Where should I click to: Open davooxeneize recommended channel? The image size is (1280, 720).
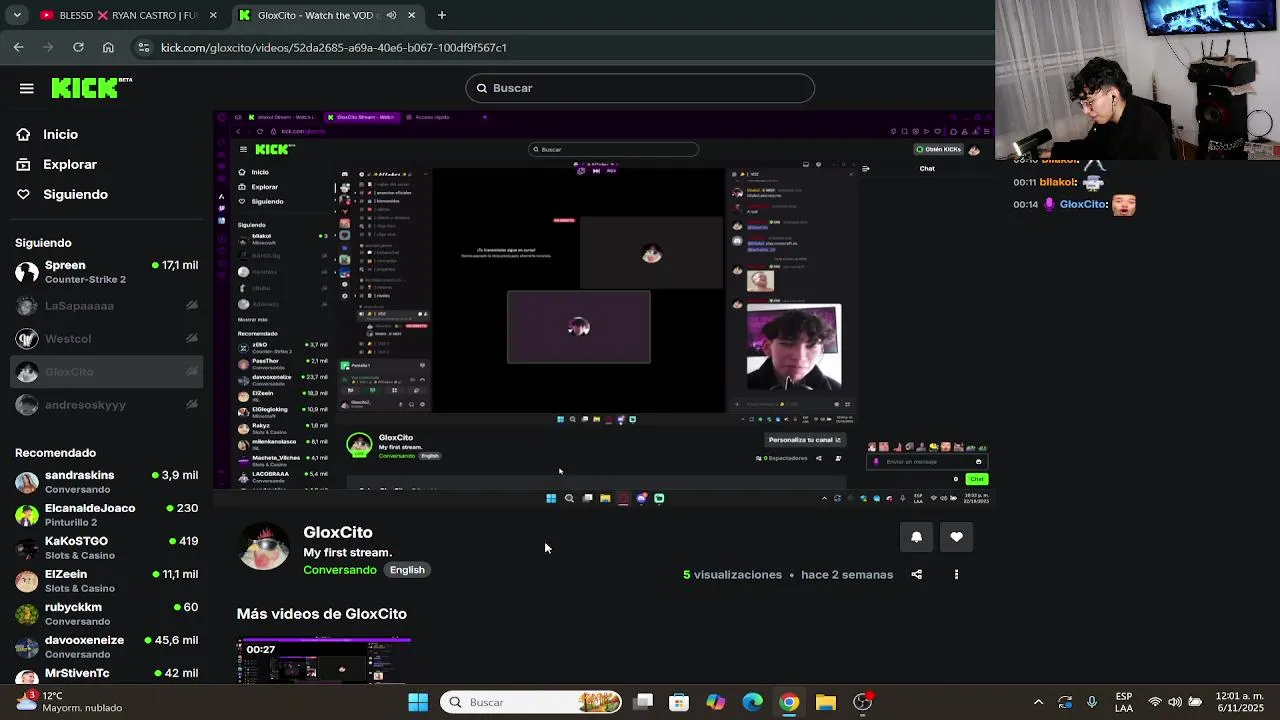coord(107,647)
